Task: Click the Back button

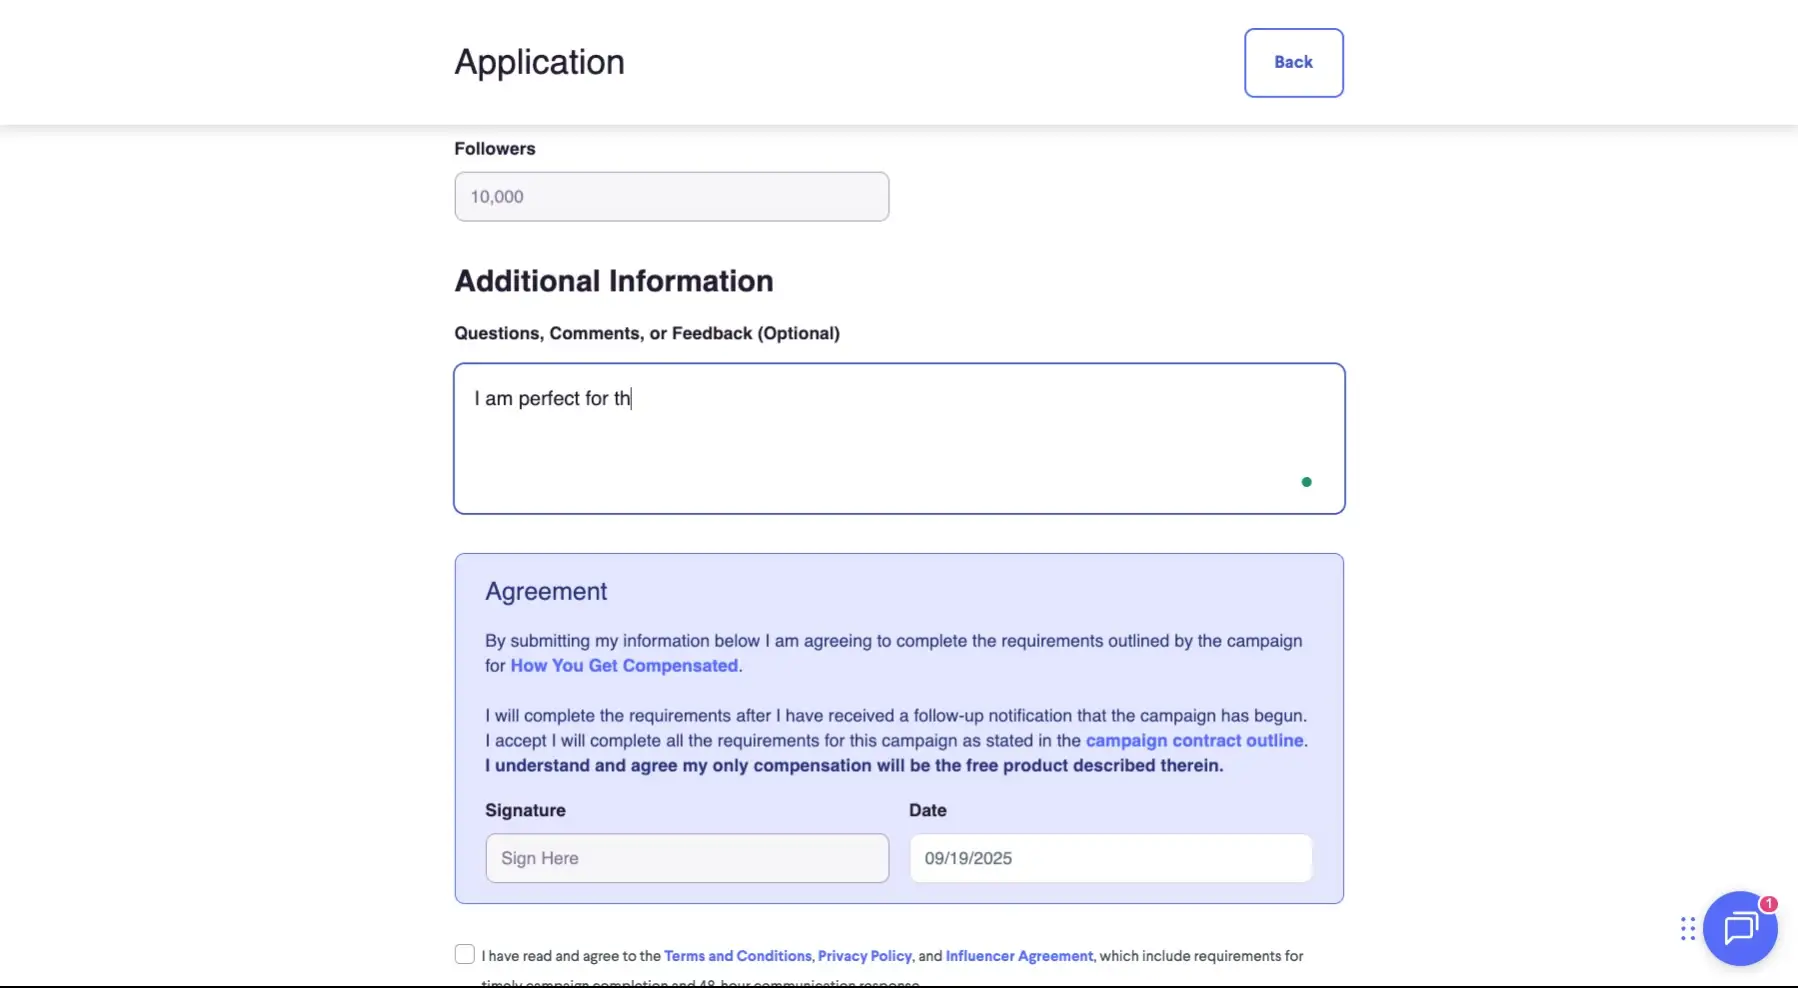Action: 1293,62
